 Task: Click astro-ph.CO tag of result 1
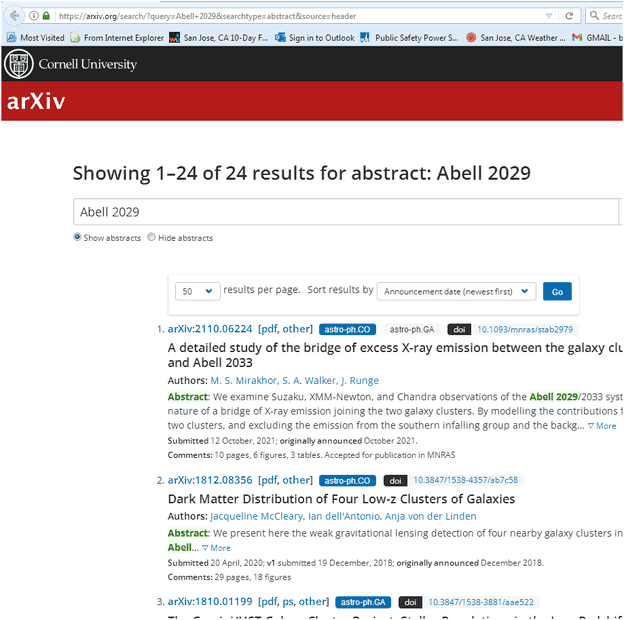(x=347, y=329)
